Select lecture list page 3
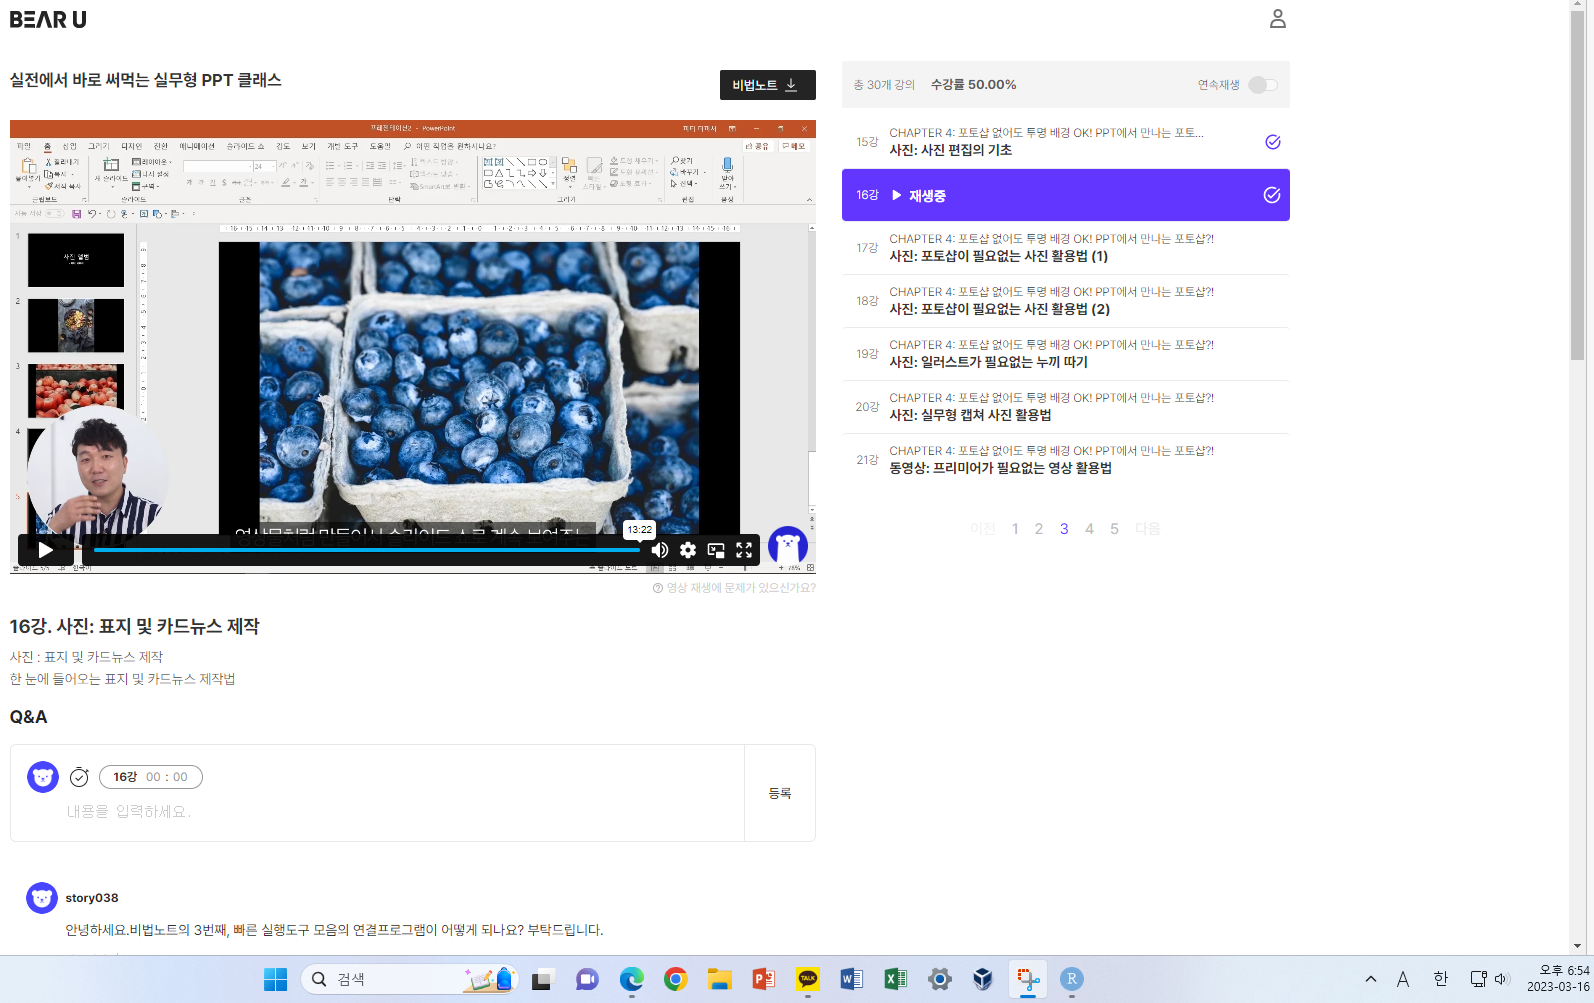This screenshot has height=1003, width=1594. coord(1064,529)
